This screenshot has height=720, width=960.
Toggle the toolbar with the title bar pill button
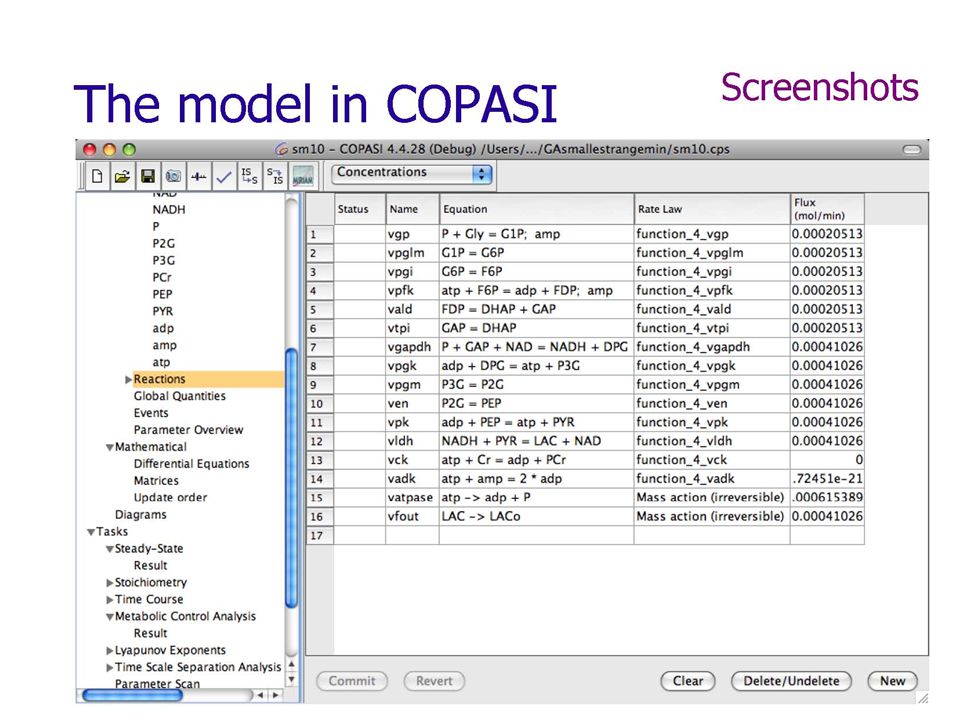tap(912, 149)
